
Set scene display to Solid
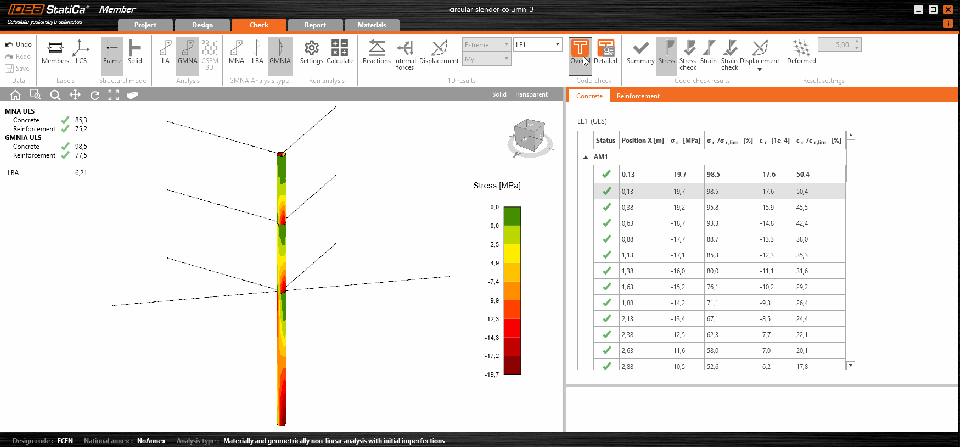(499, 95)
